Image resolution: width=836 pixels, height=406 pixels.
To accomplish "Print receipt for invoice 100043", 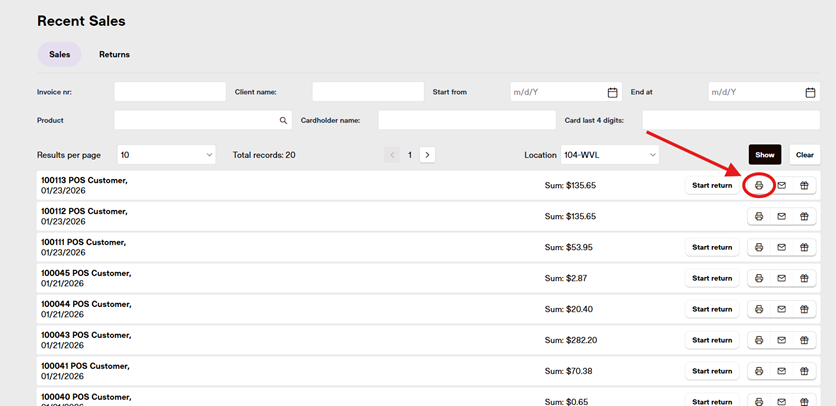I will (759, 340).
